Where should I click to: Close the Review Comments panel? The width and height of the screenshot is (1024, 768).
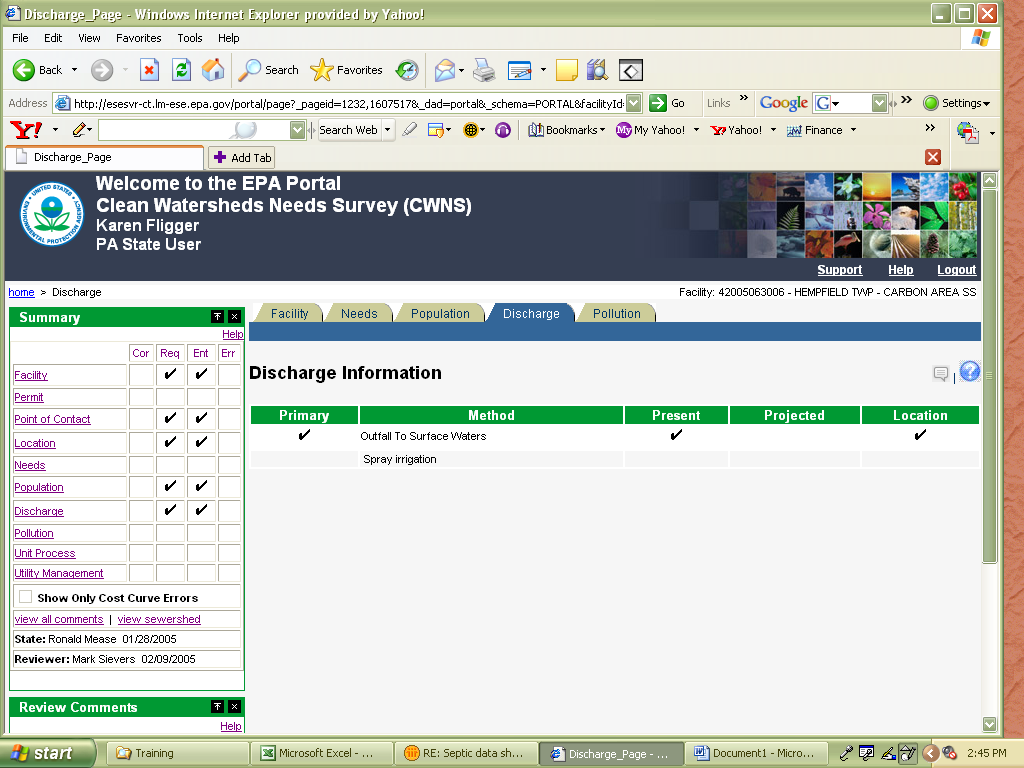[x=234, y=707]
